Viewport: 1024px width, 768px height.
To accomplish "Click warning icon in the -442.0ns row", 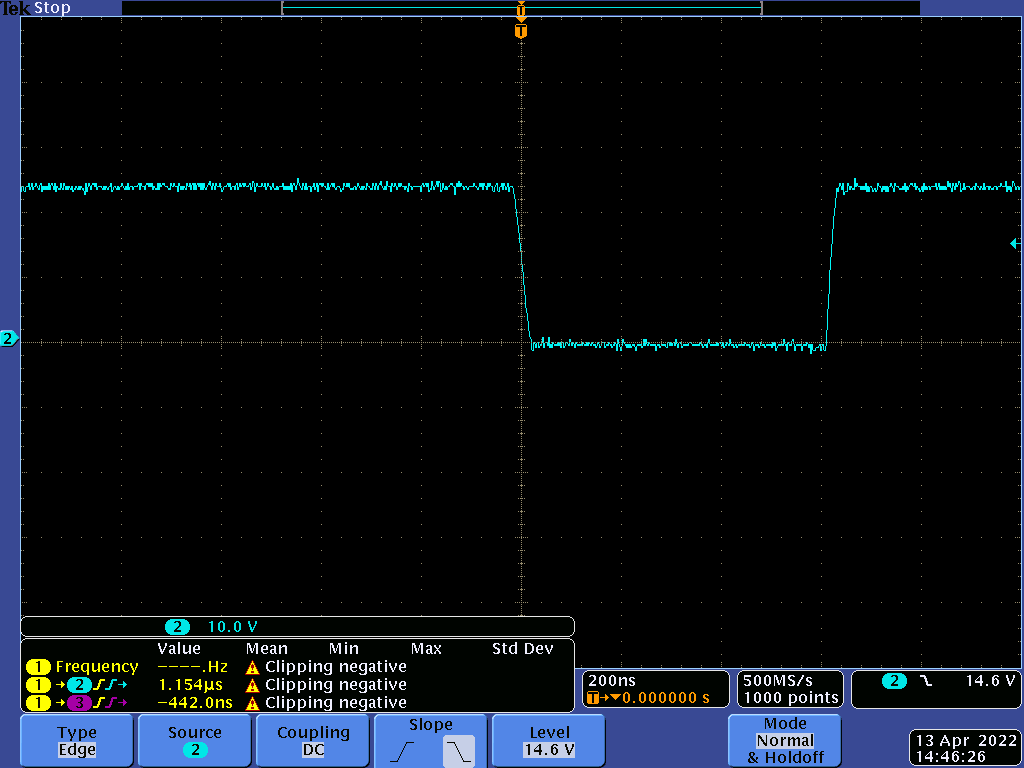I will pyautogui.click(x=252, y=703).
